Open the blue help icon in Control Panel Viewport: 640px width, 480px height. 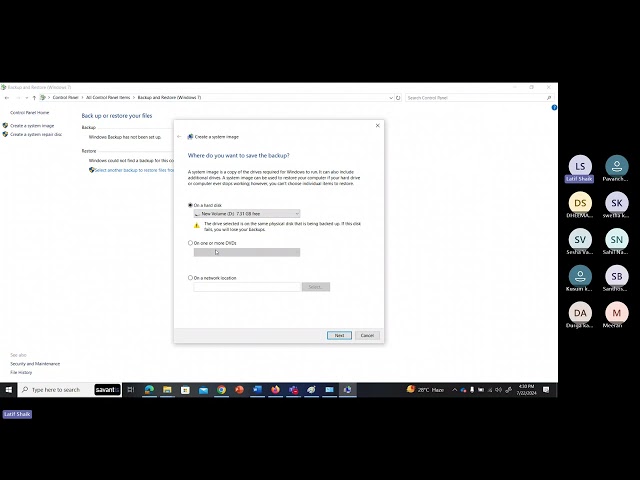point(554,108)
